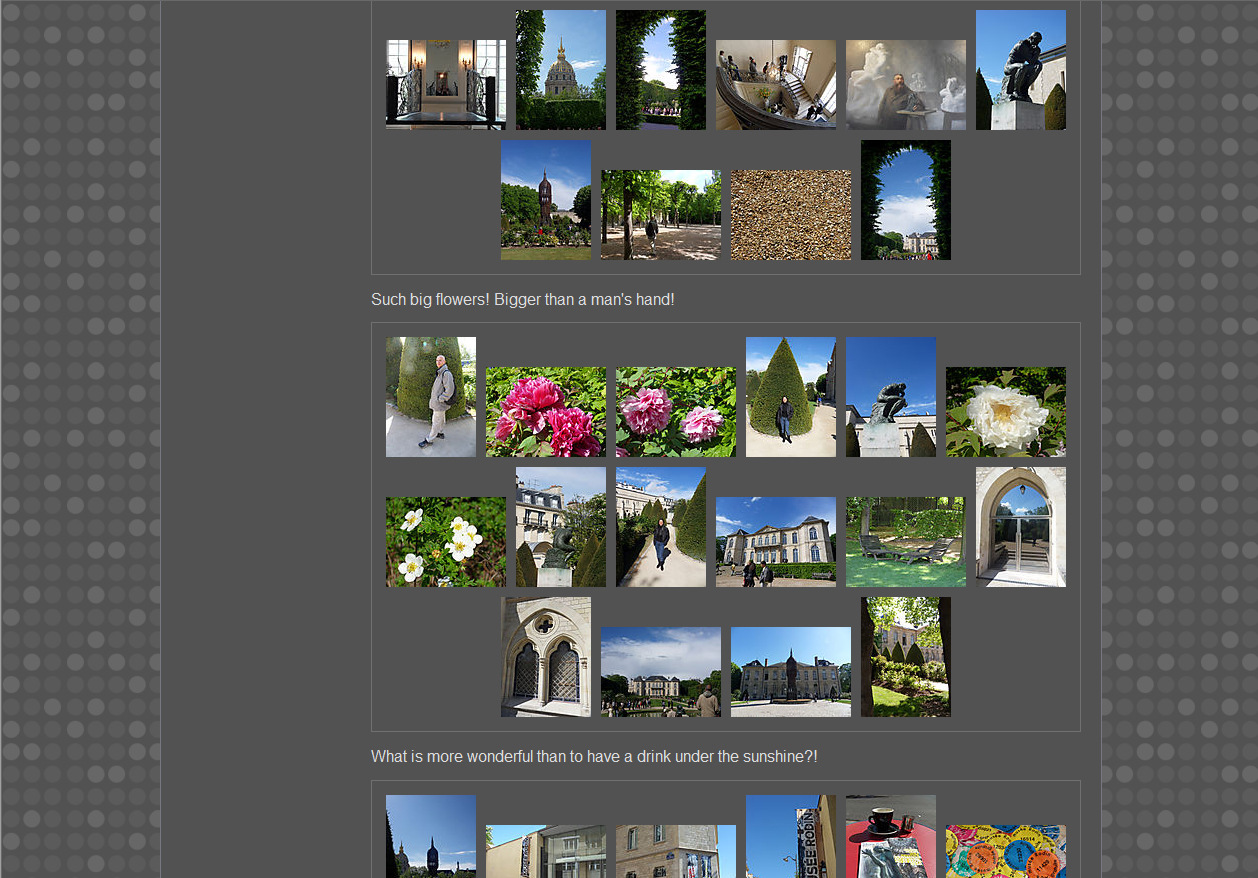Click the man in beige jacket photo

(x=430, y=397)
